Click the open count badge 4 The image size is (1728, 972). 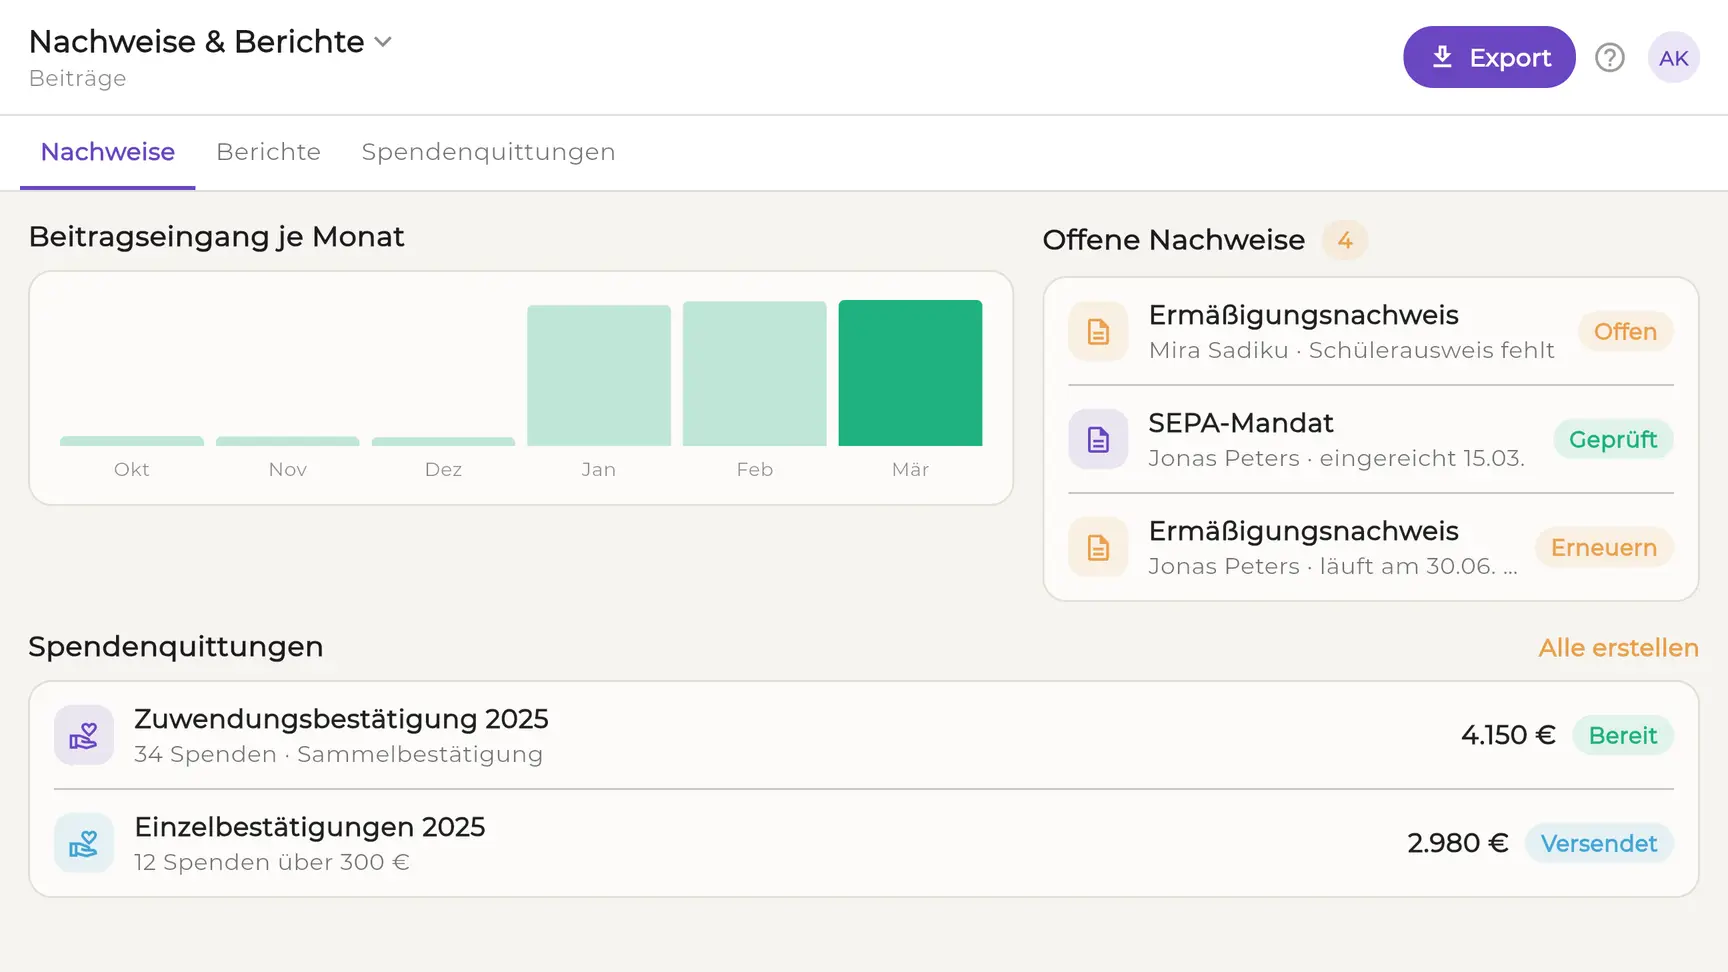tap(1345, 240)
